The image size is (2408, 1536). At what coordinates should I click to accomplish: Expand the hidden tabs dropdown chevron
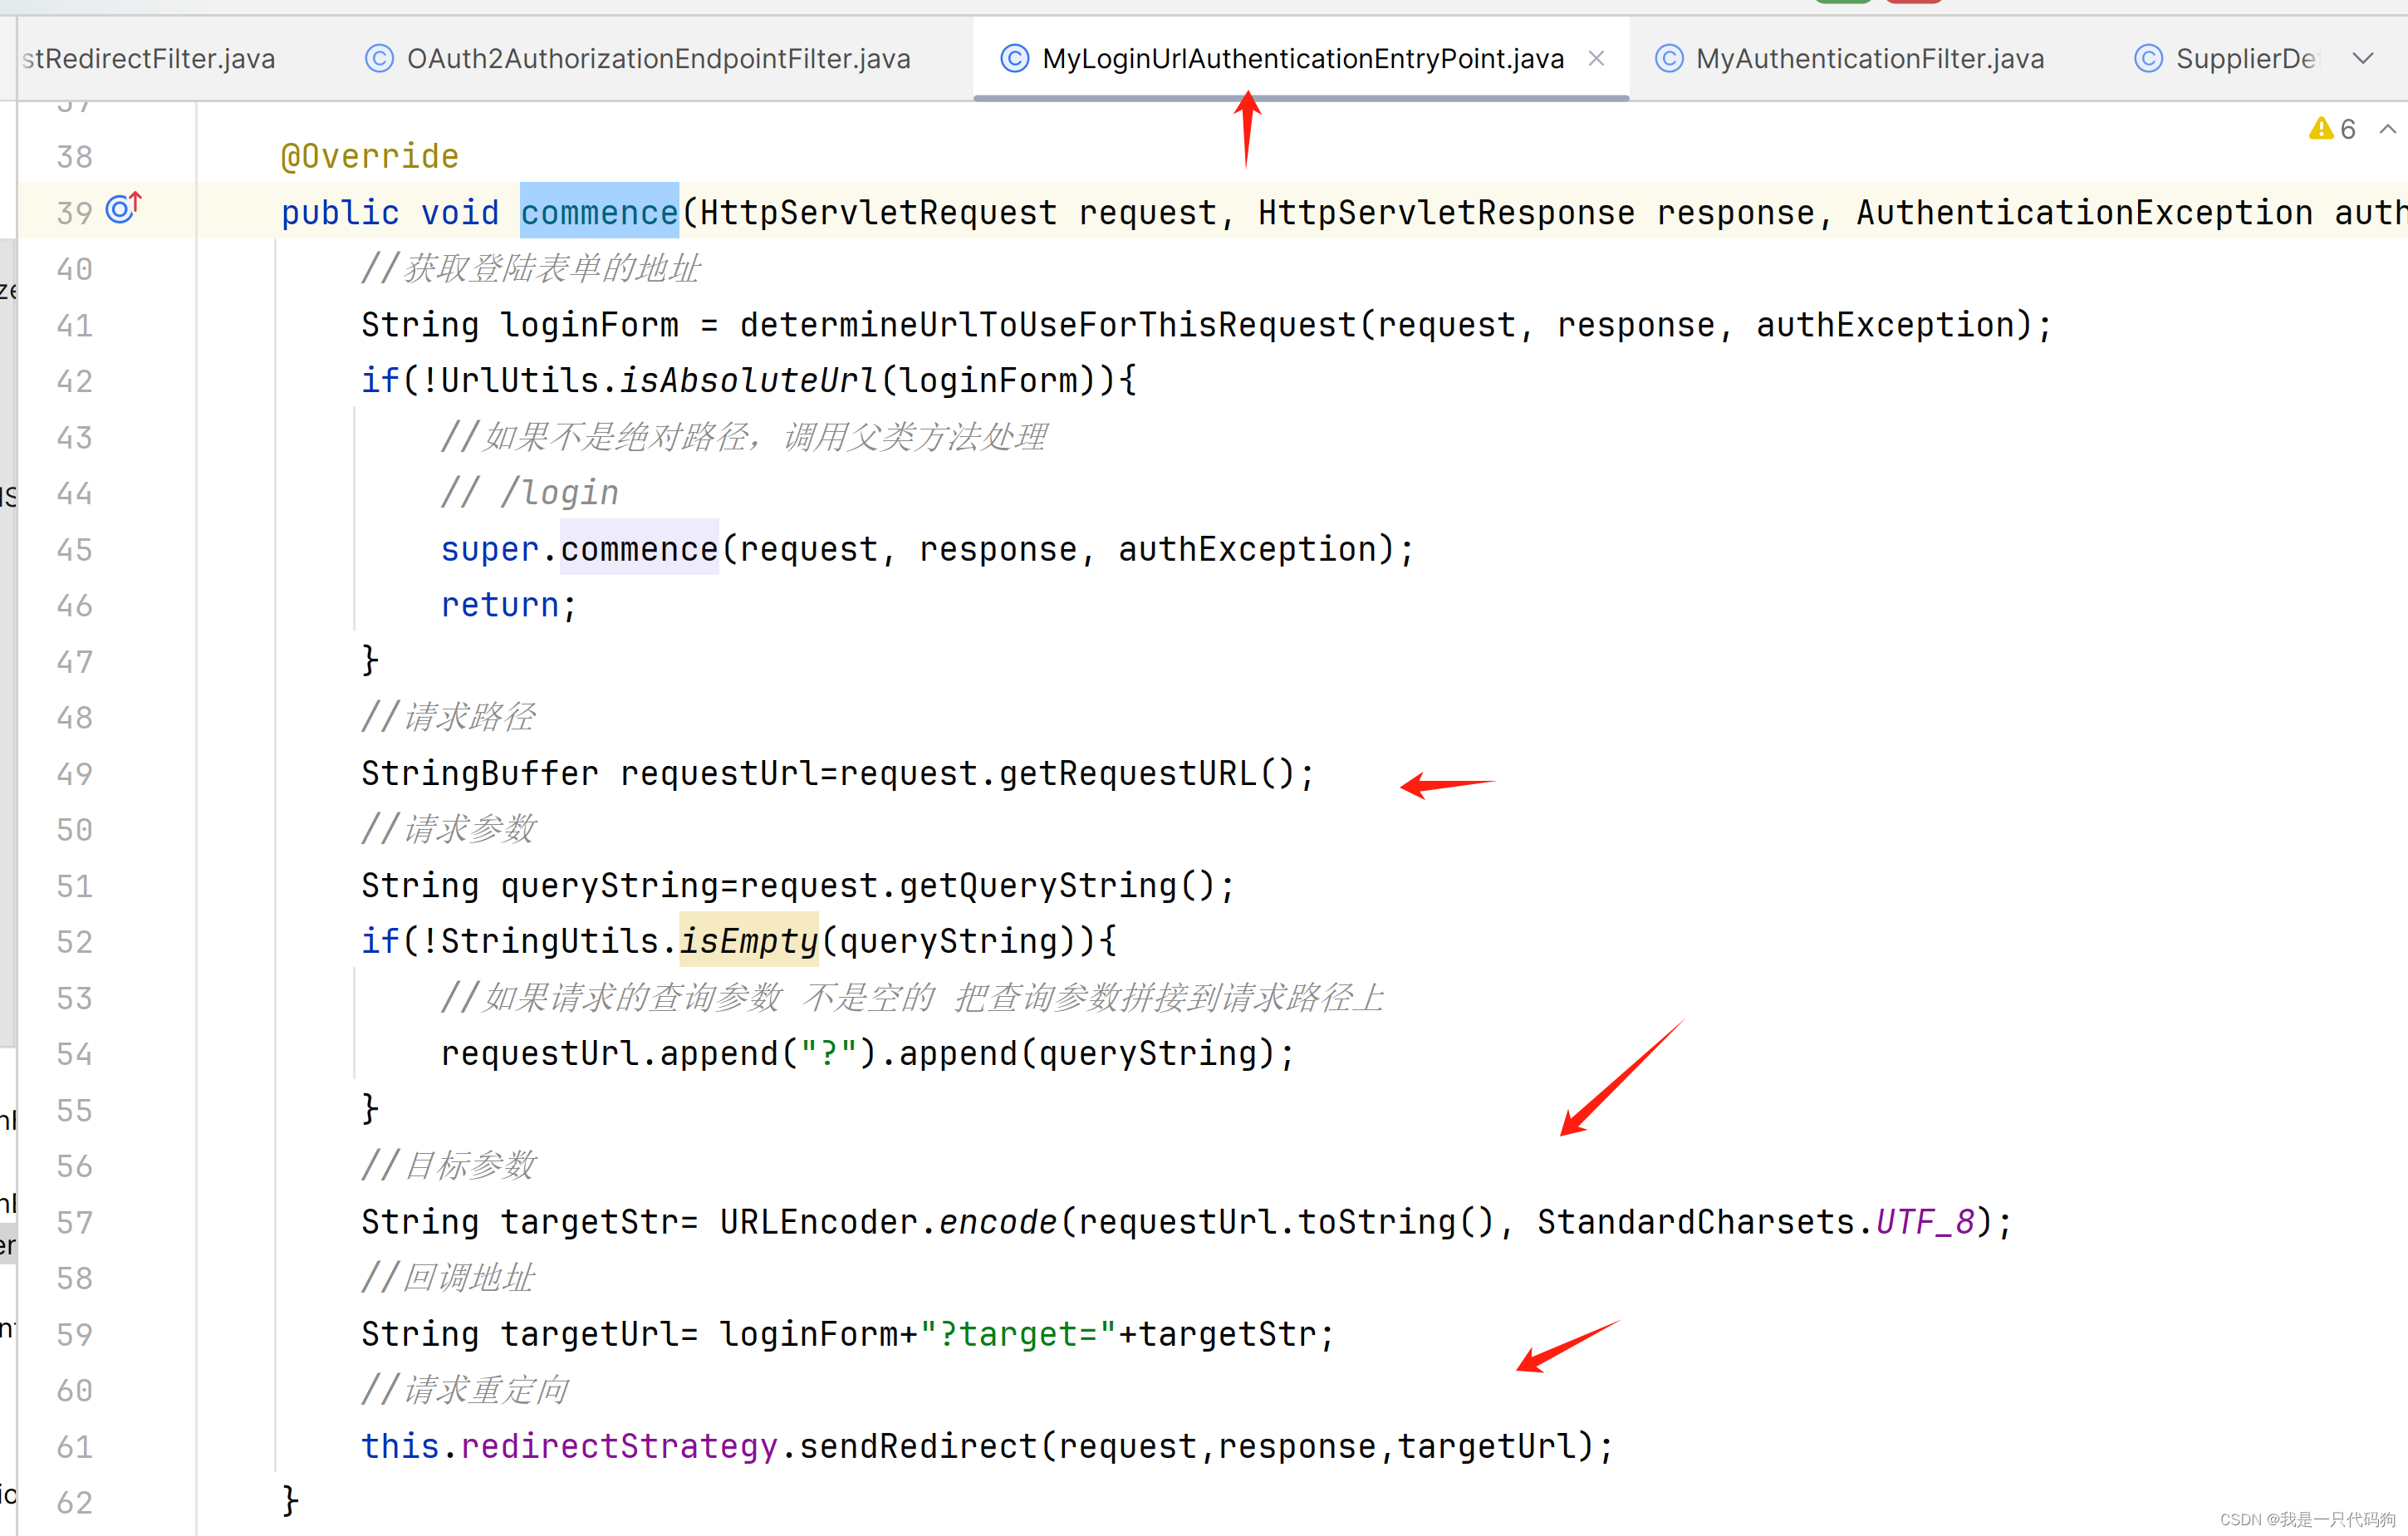coord(2363,59)
